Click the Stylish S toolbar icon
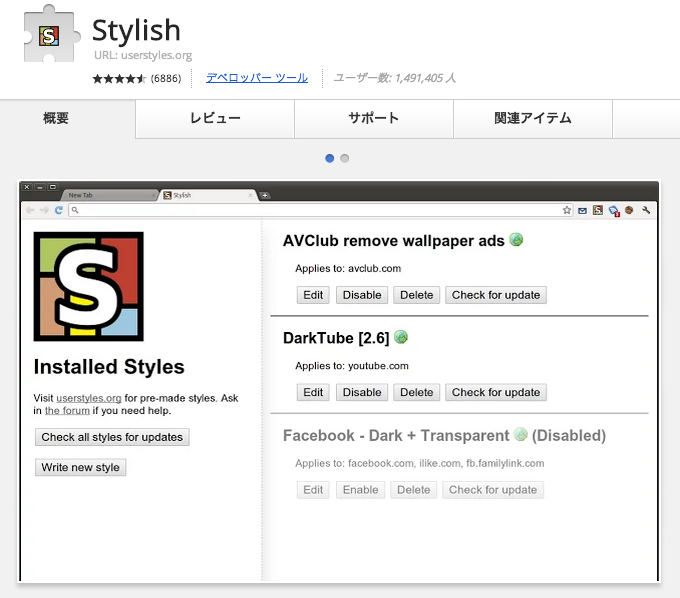Viewport: 680px width, 598px height. click(598, 210)
